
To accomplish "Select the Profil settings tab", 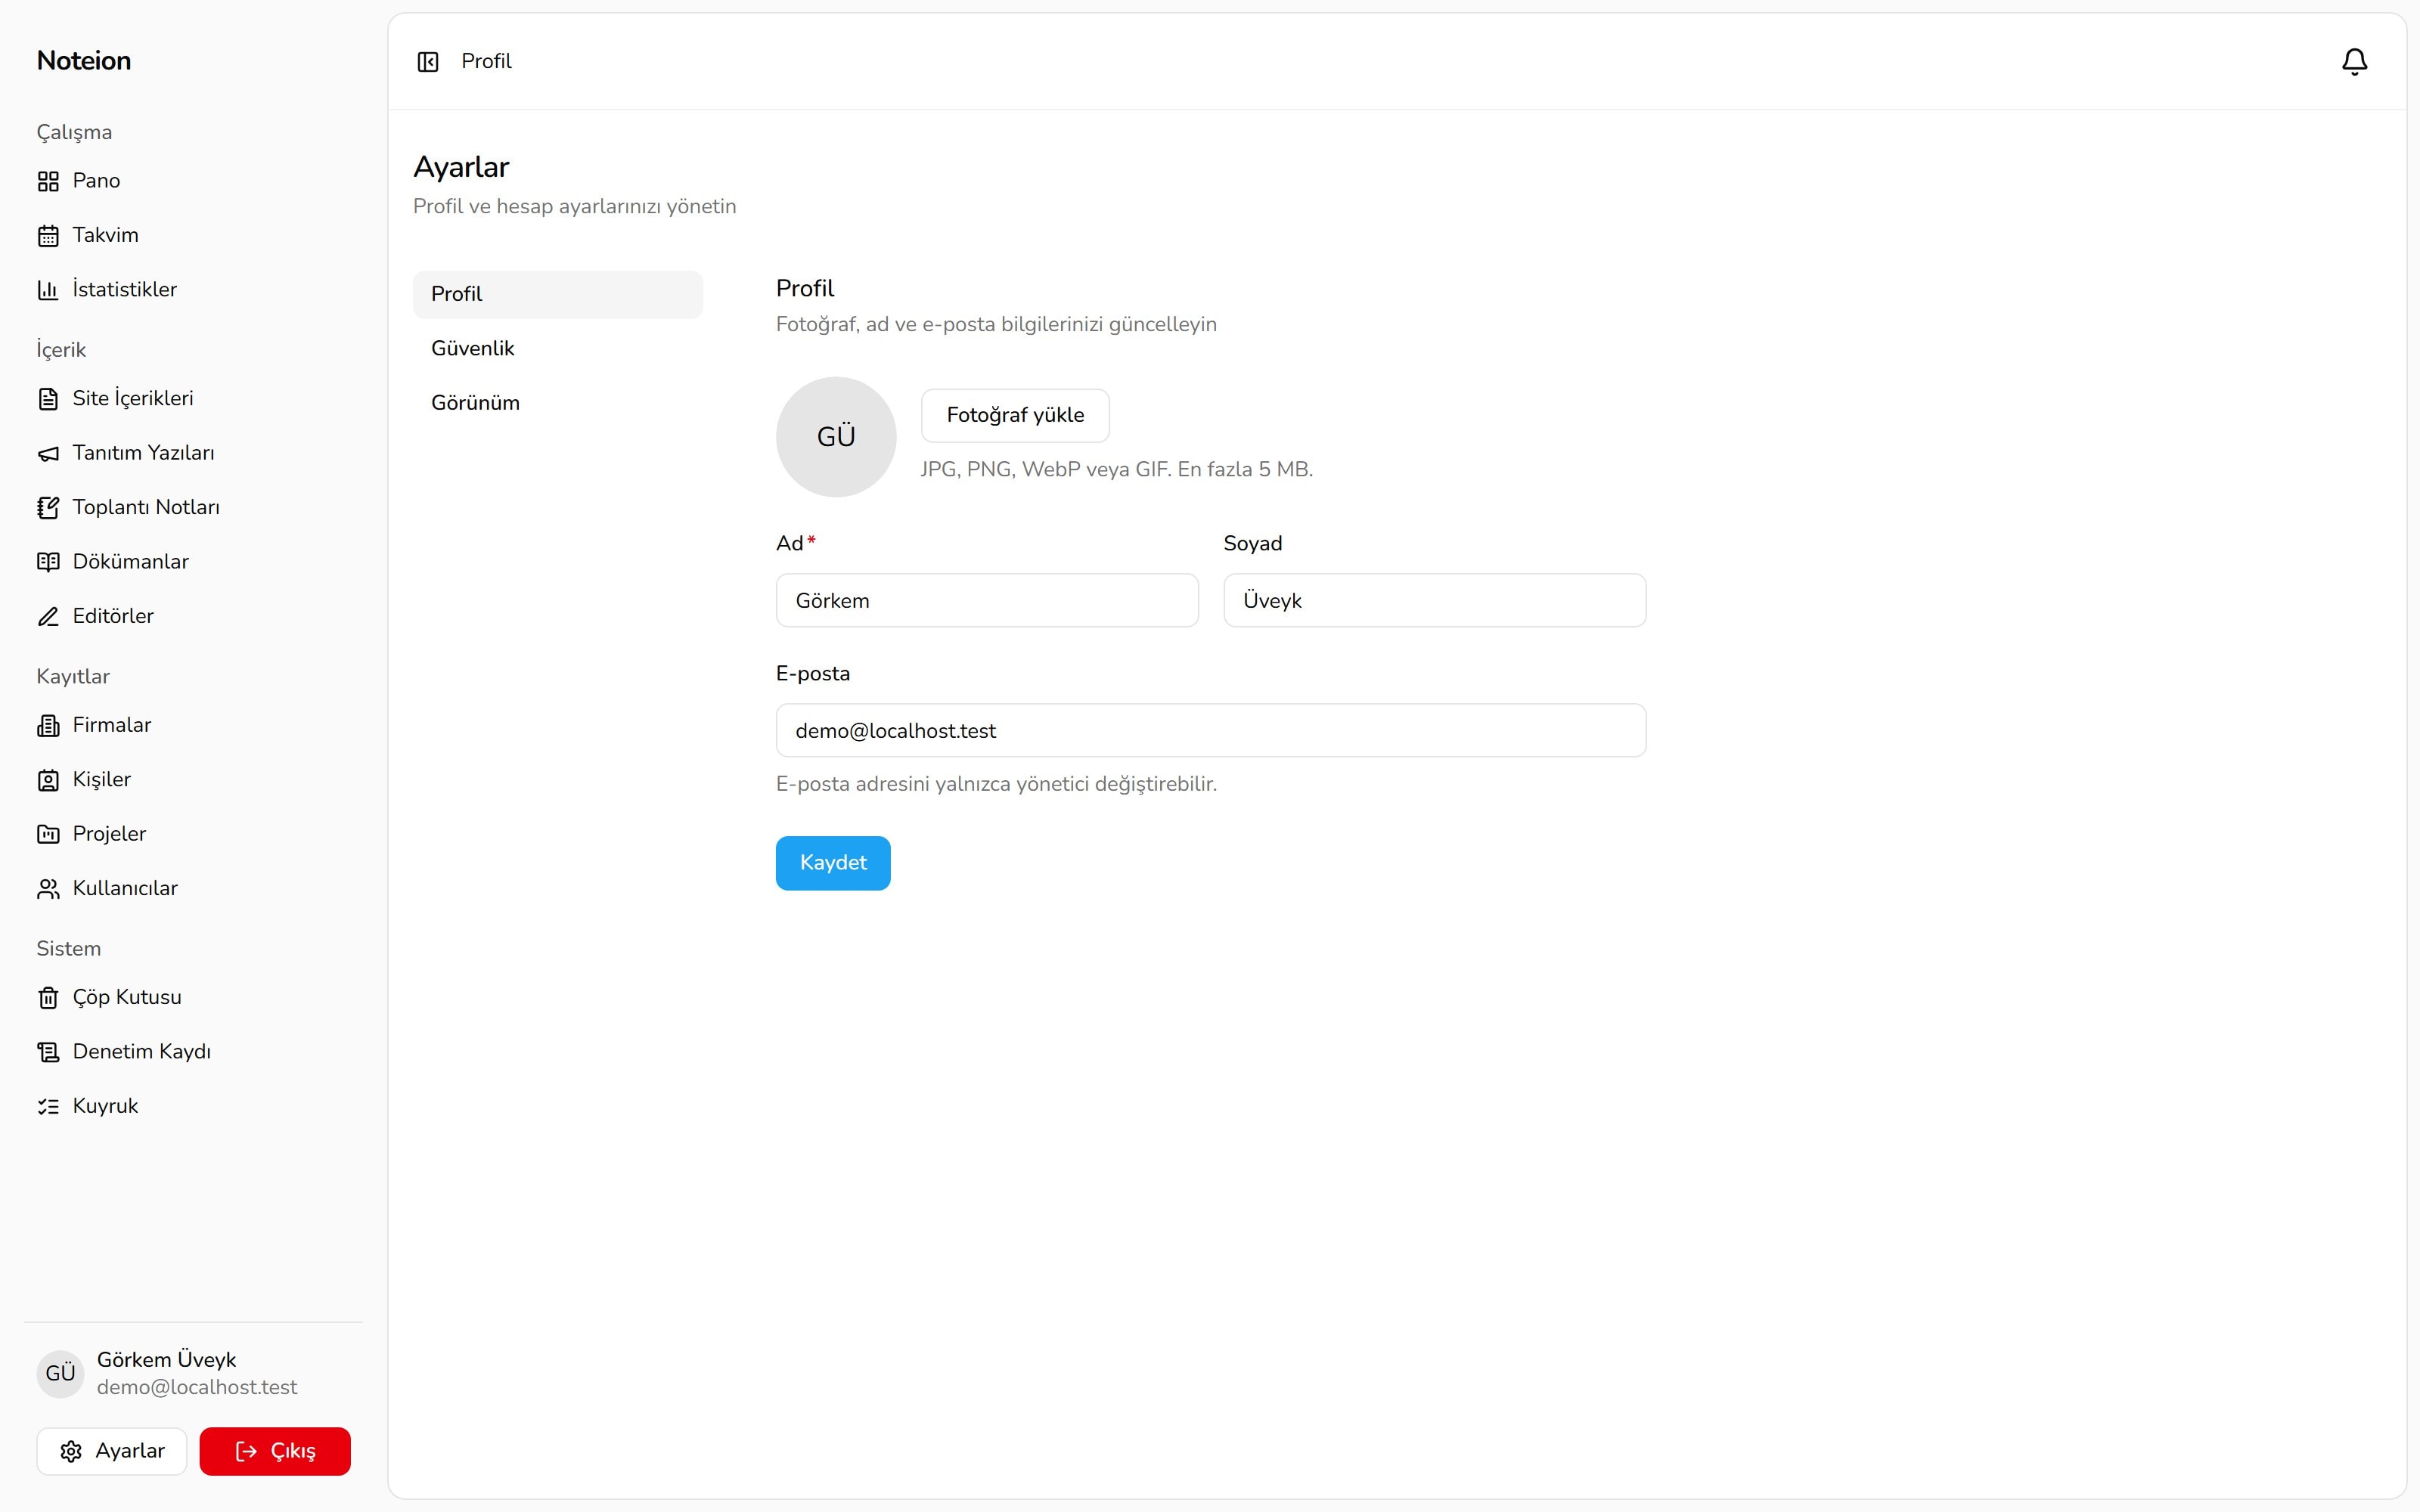I will 557,294.
